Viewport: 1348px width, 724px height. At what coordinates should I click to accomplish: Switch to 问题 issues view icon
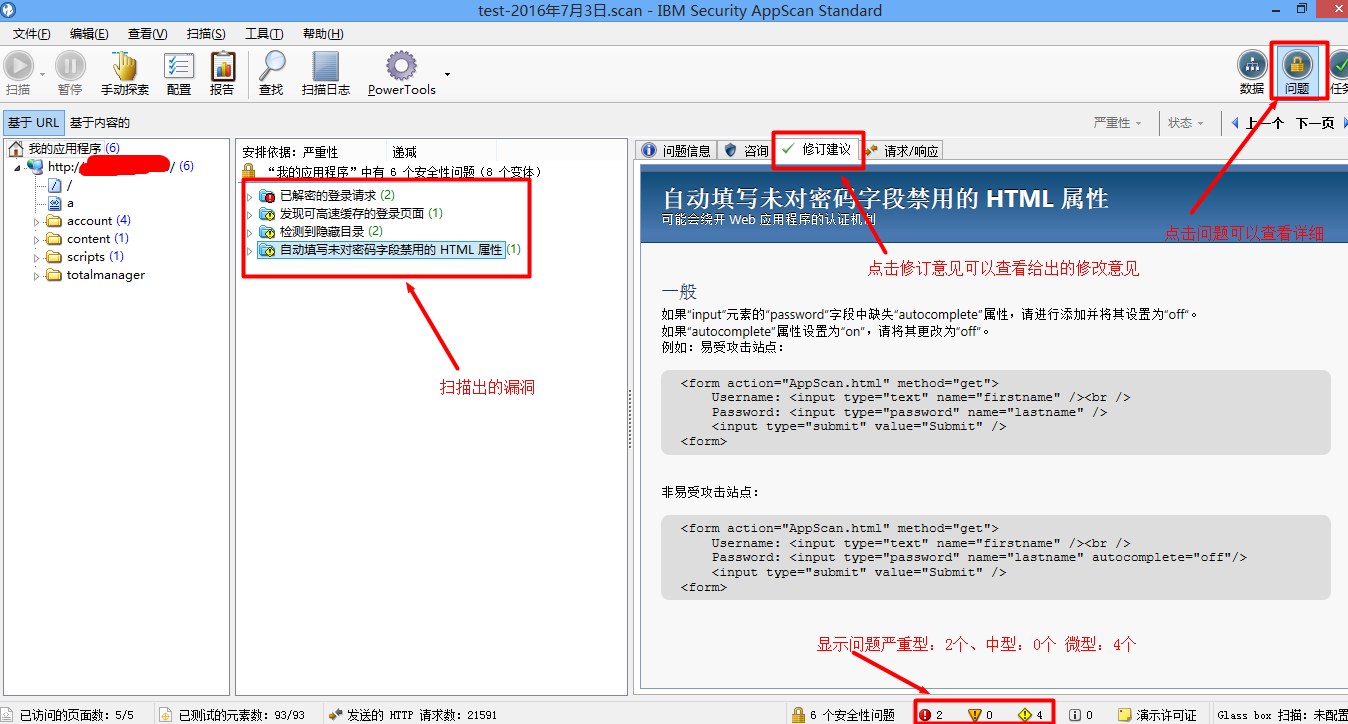[1297, 65]
